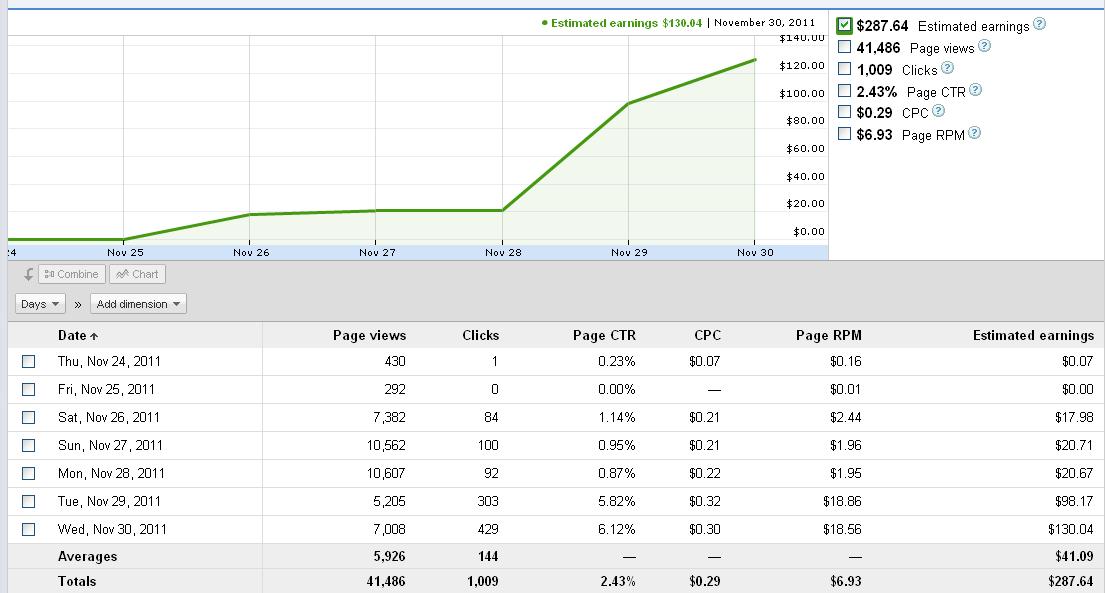Enable the Page views metric checkbox
The image size is (1105, 593).
coord(844,47)
